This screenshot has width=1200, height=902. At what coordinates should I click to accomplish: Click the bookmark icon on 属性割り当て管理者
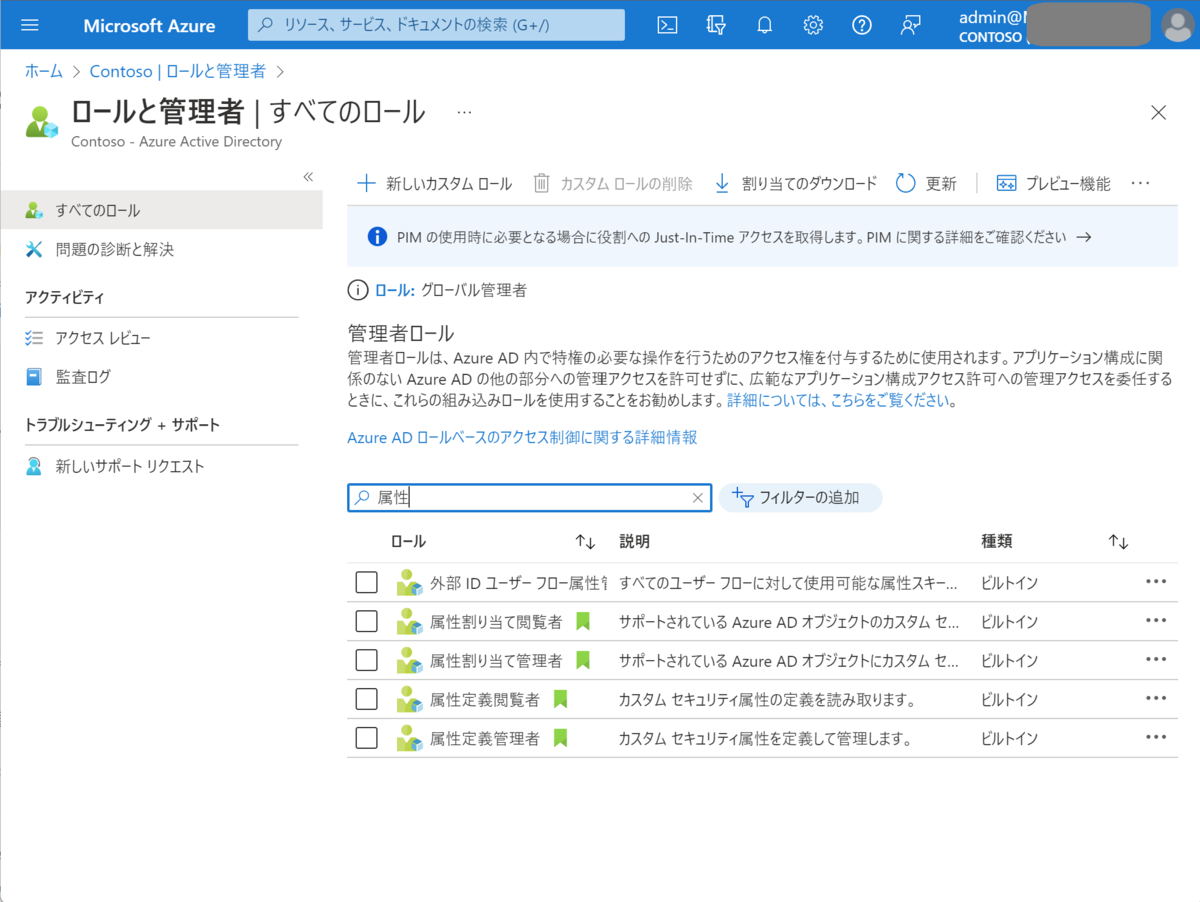pyautogui.click(x=583, y=660)
